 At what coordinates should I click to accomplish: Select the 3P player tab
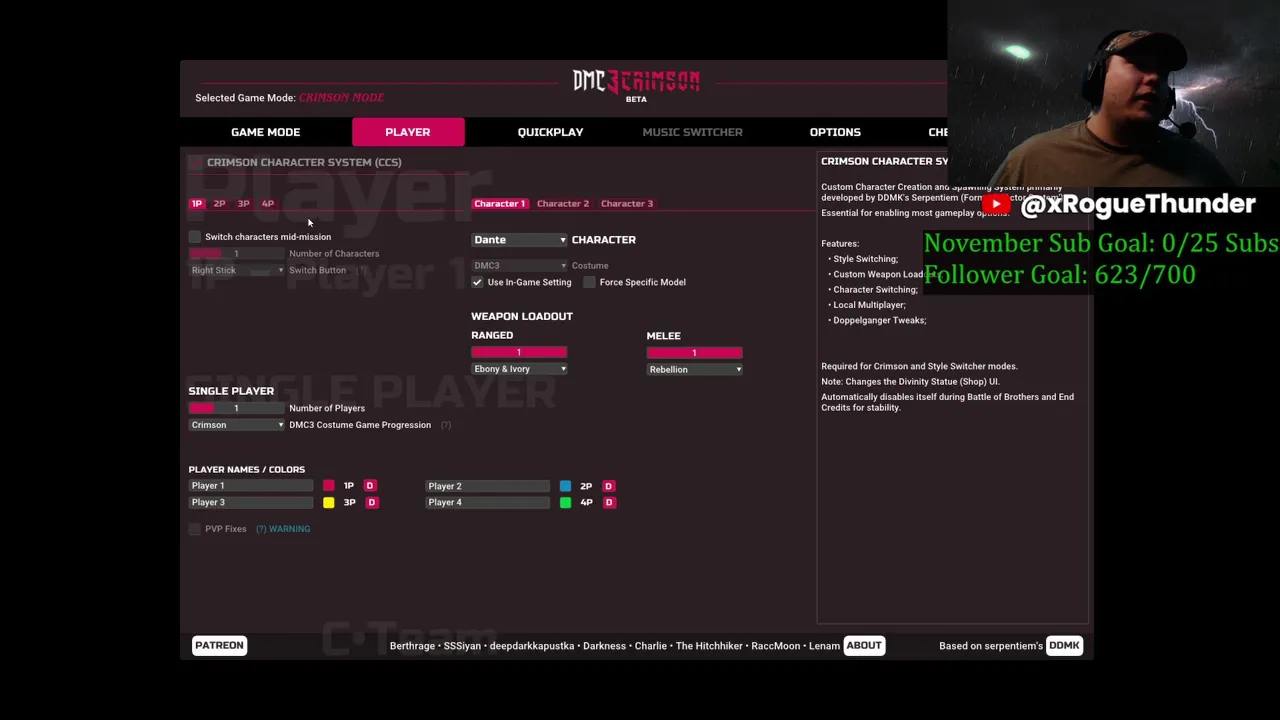243,204
